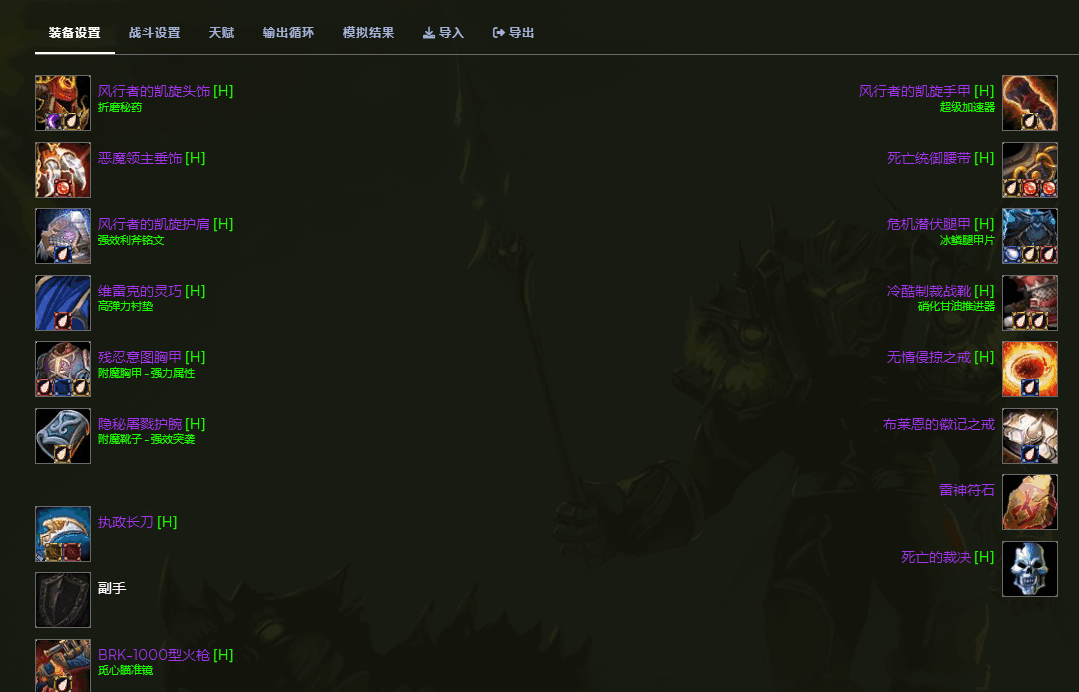Select the 危机潜伏腿甲 leg armor icon
This screenshot has width=1079, height=692.
[x=1029, y=236]
